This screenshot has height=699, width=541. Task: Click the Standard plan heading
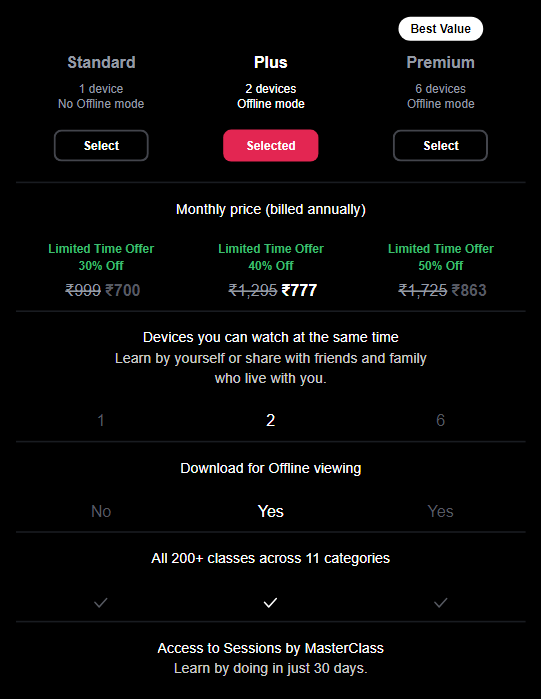pos(101,62)
